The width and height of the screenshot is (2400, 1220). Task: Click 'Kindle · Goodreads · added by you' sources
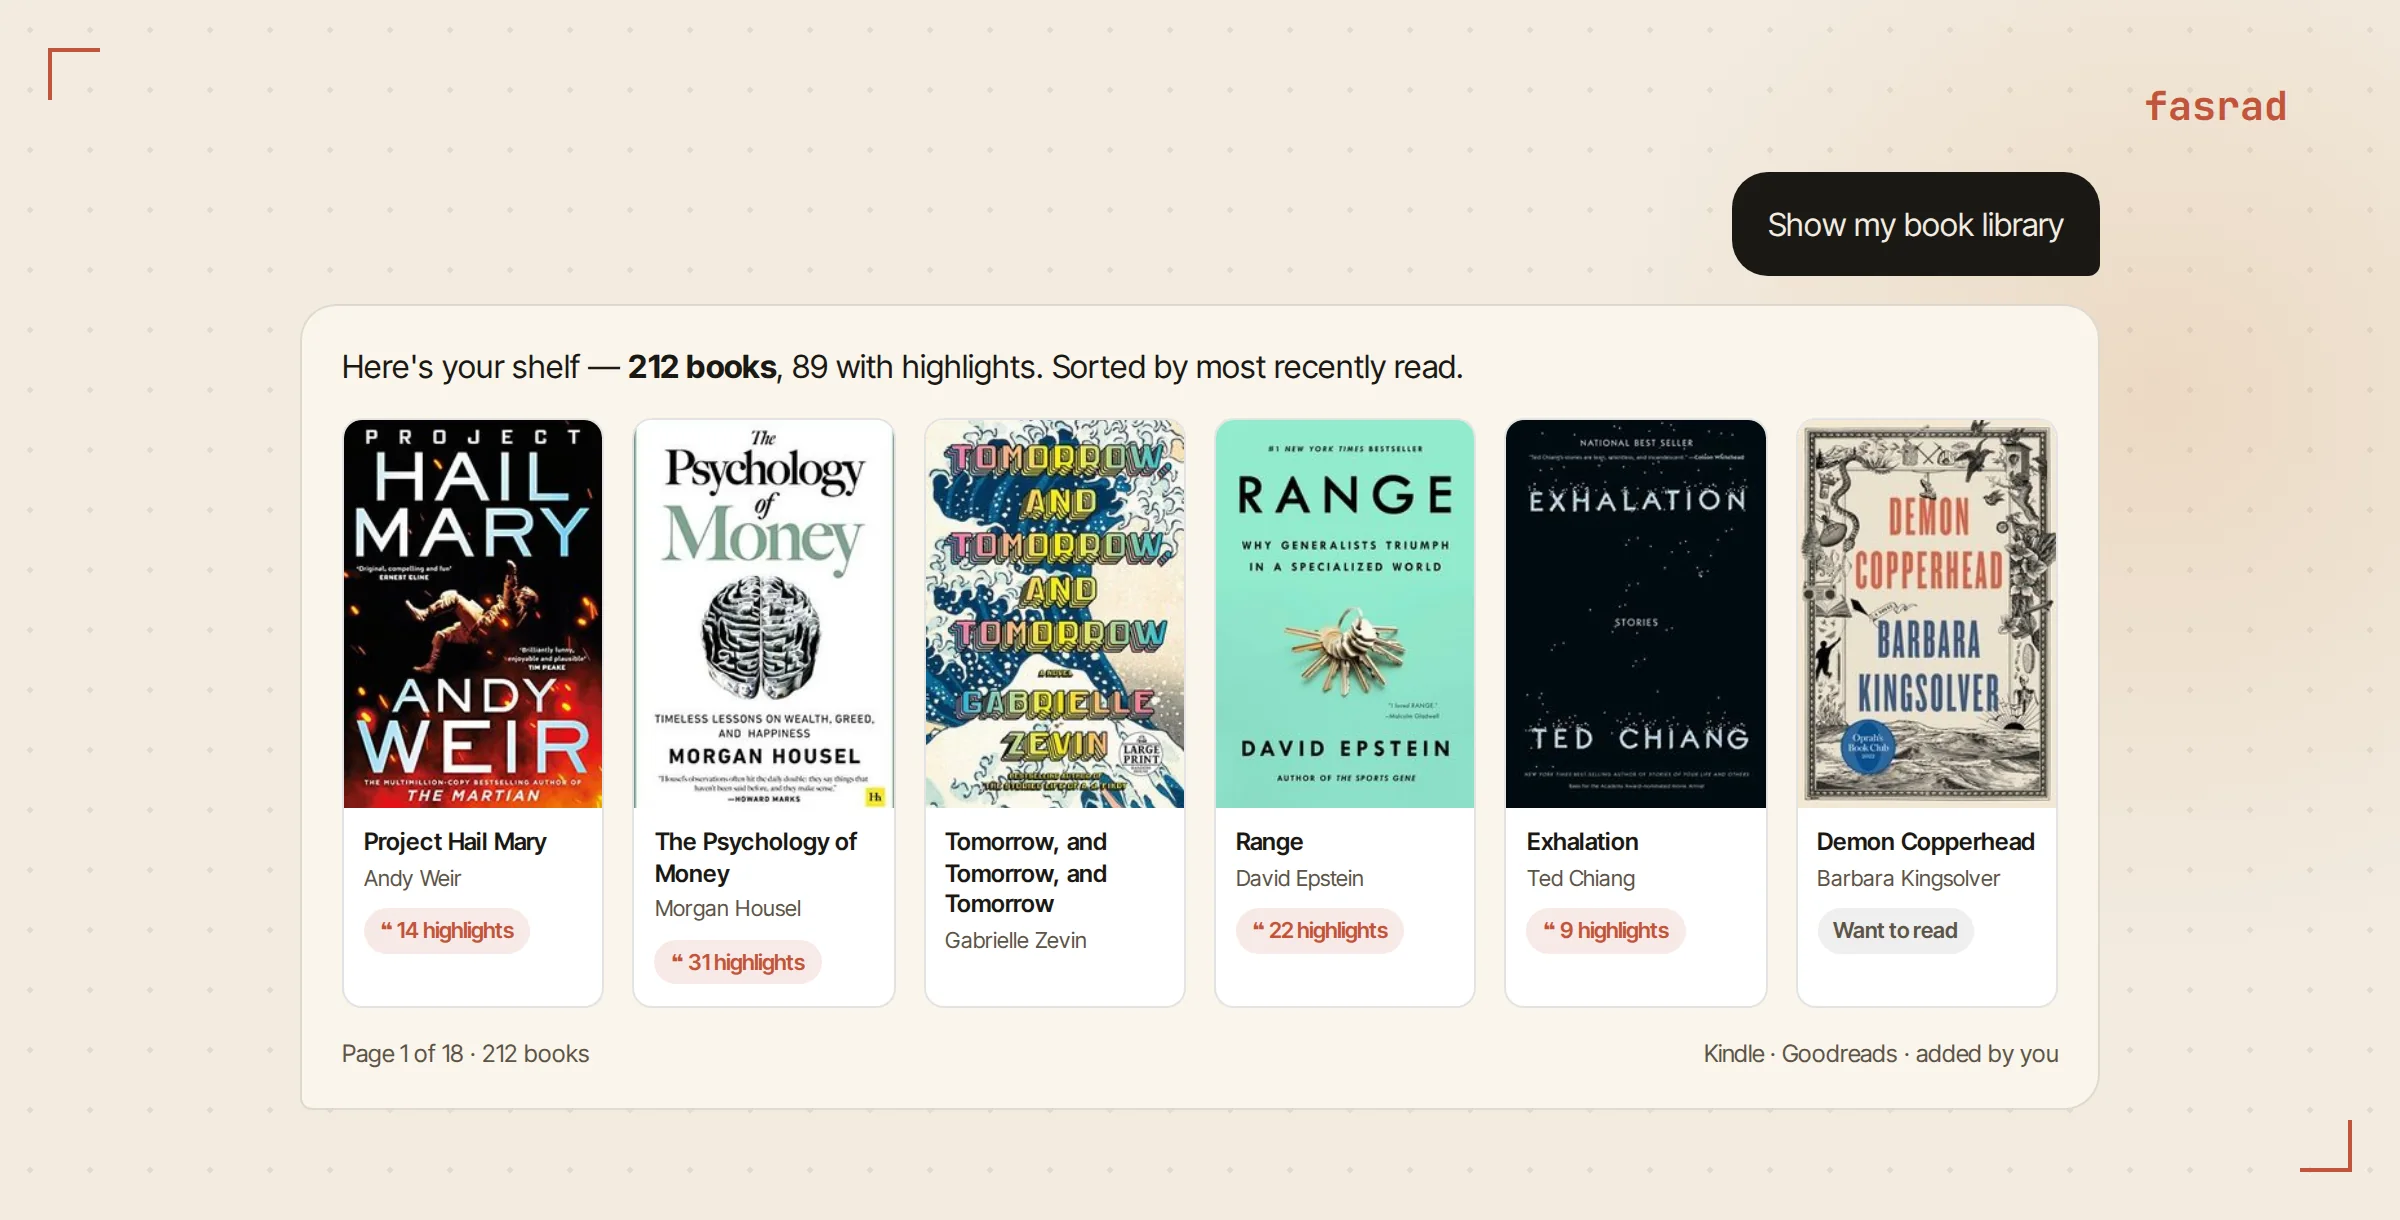coord(1881,1054)
